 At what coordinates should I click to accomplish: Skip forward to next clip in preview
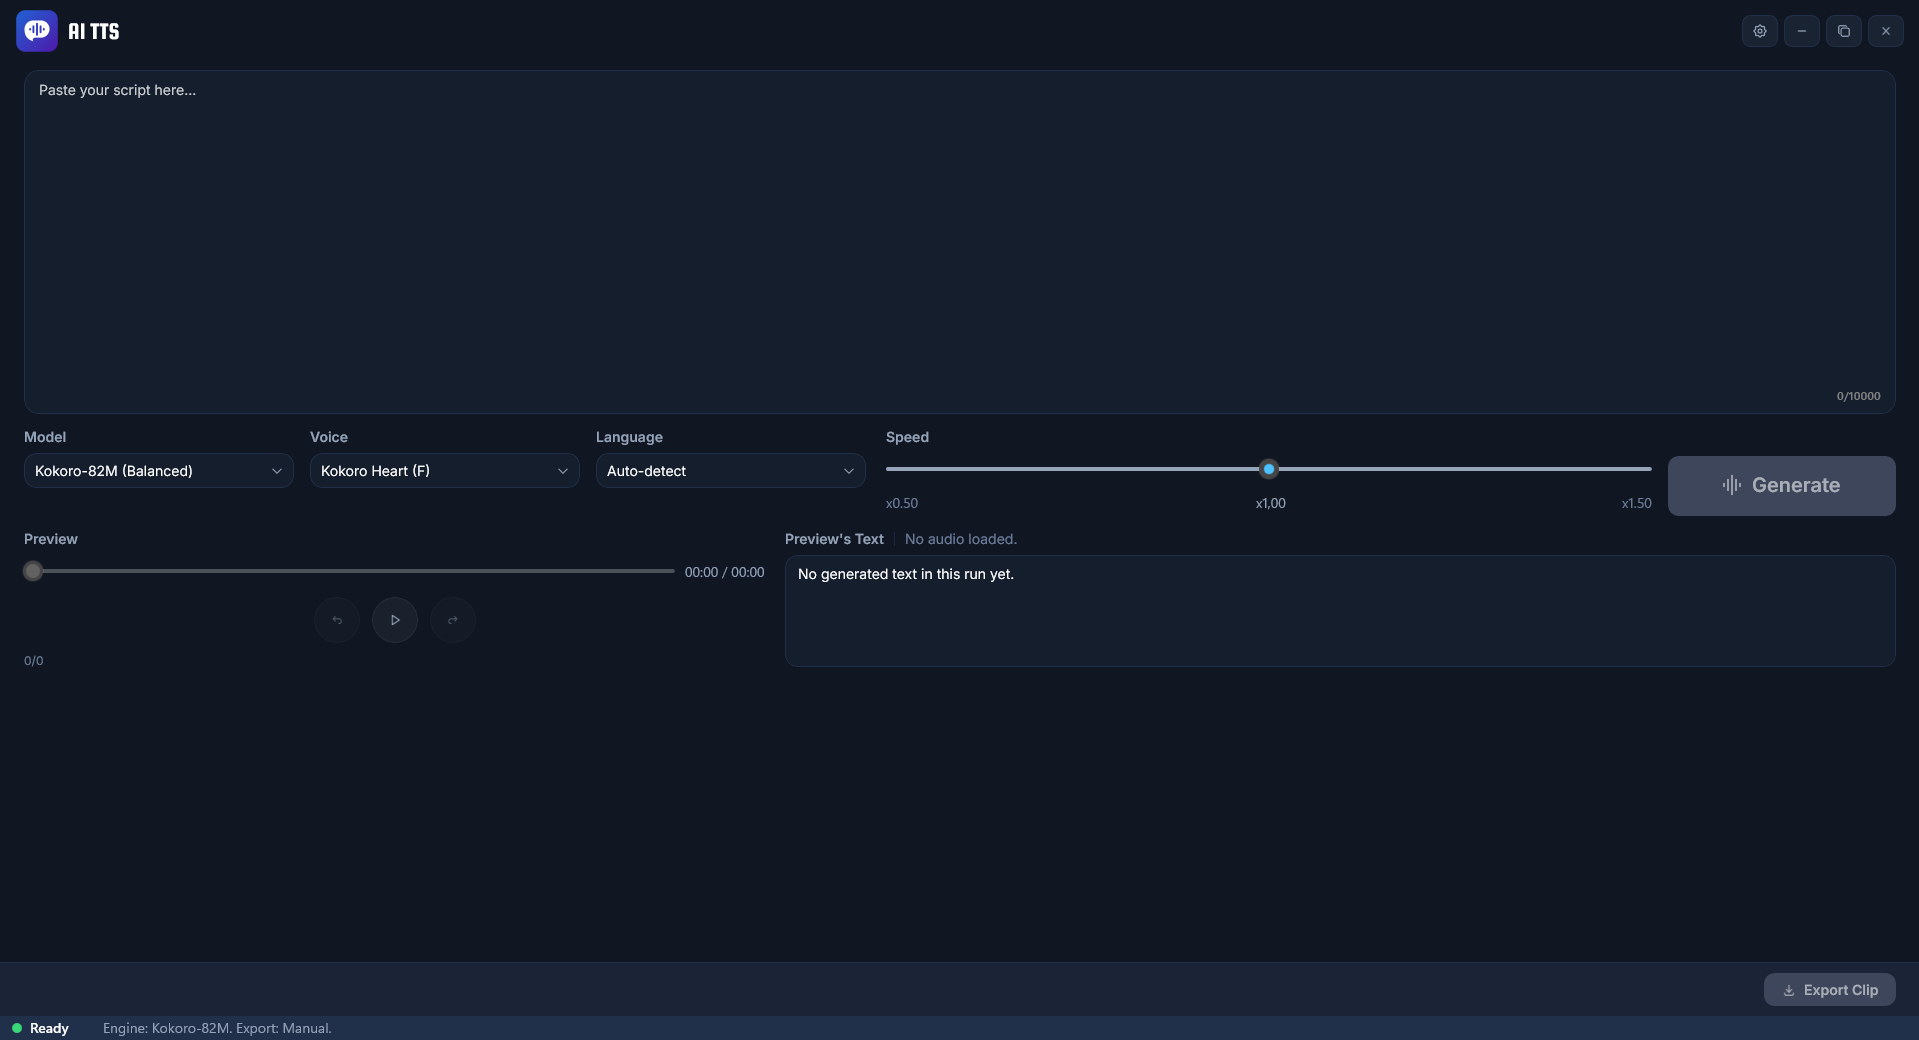(453, 620)
